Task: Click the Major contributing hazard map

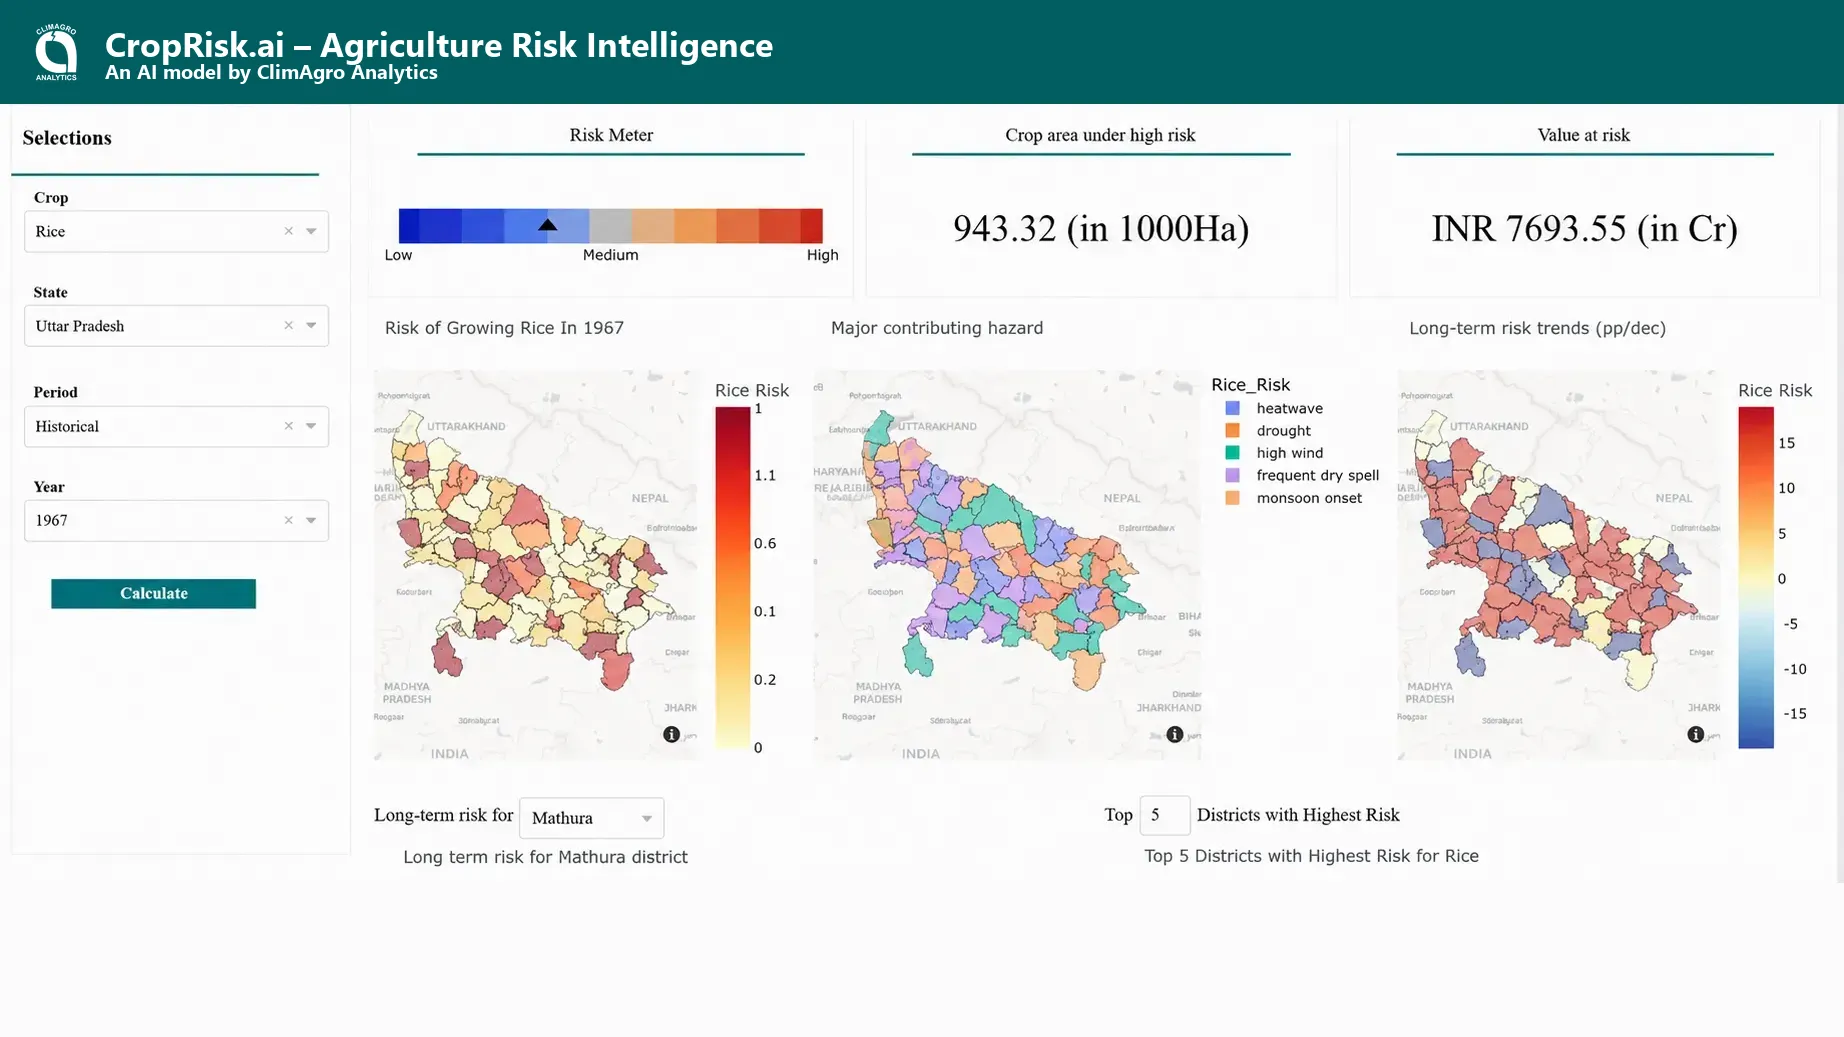Action: [1007, 565]
